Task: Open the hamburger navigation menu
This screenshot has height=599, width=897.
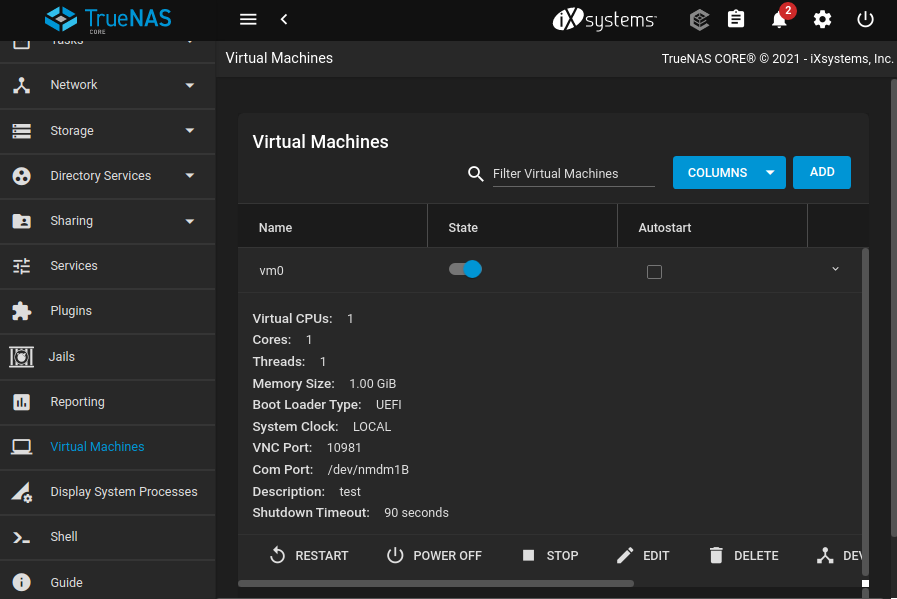Action: (x=248, y=19)
